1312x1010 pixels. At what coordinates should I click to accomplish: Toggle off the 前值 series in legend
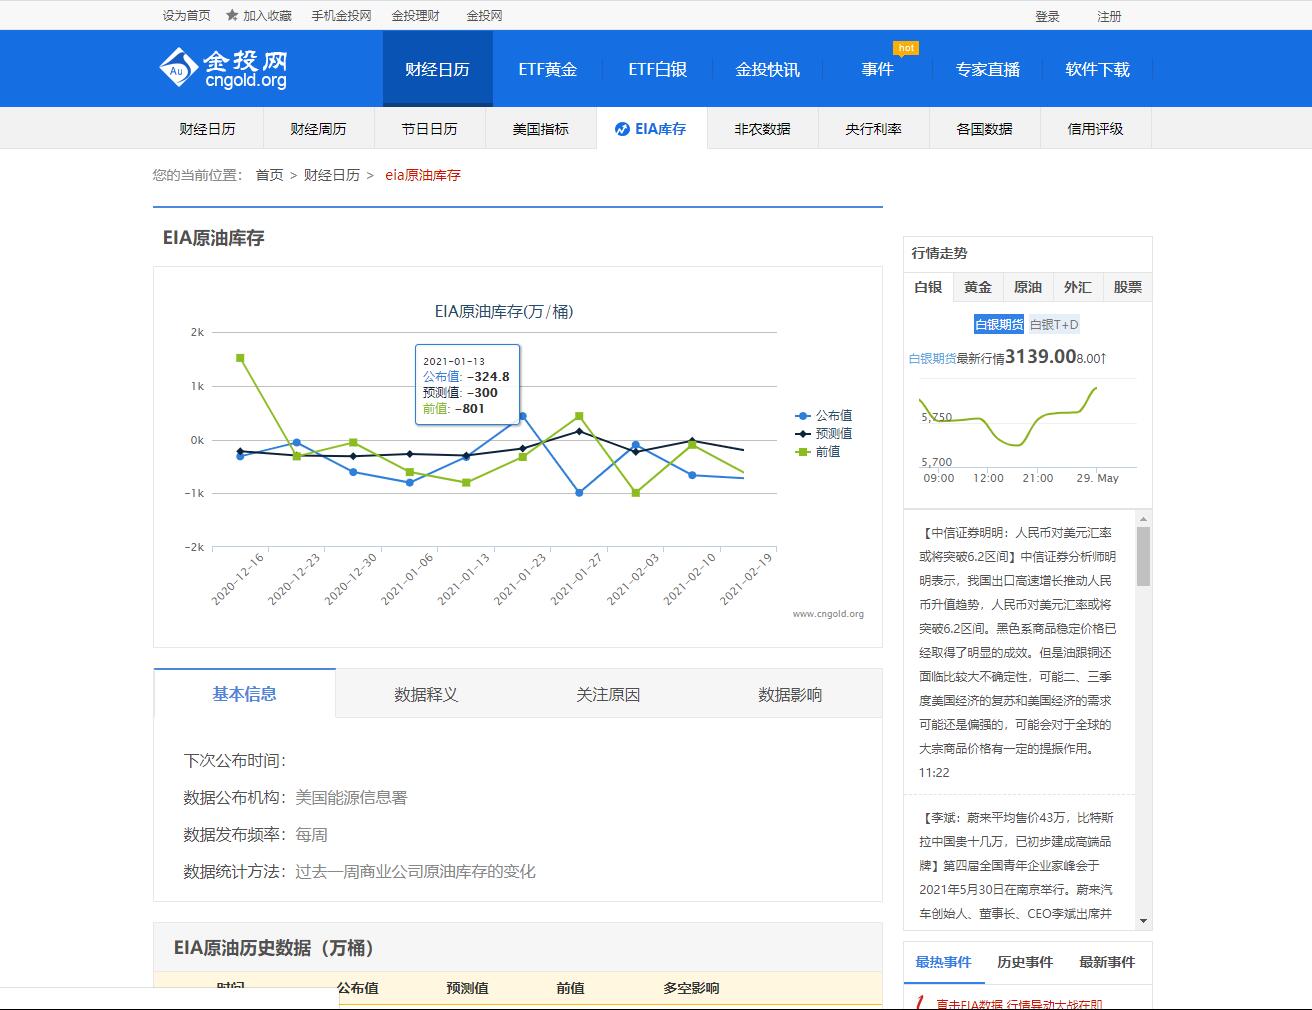(829, 451)
